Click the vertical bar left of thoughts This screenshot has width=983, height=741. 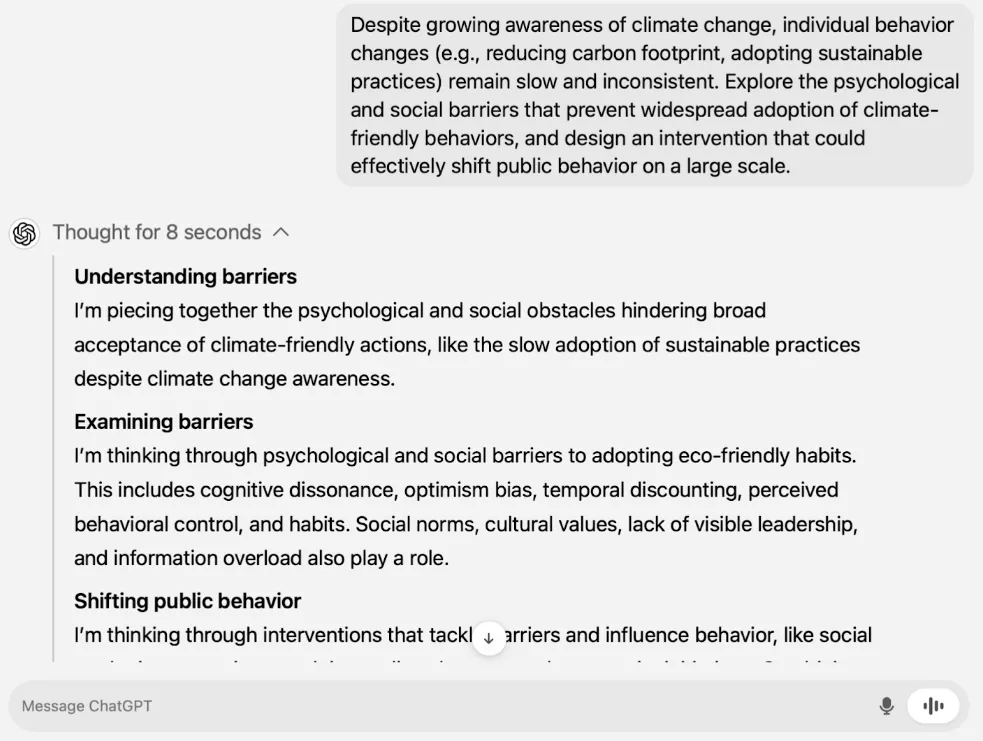(x=54, y=458)
